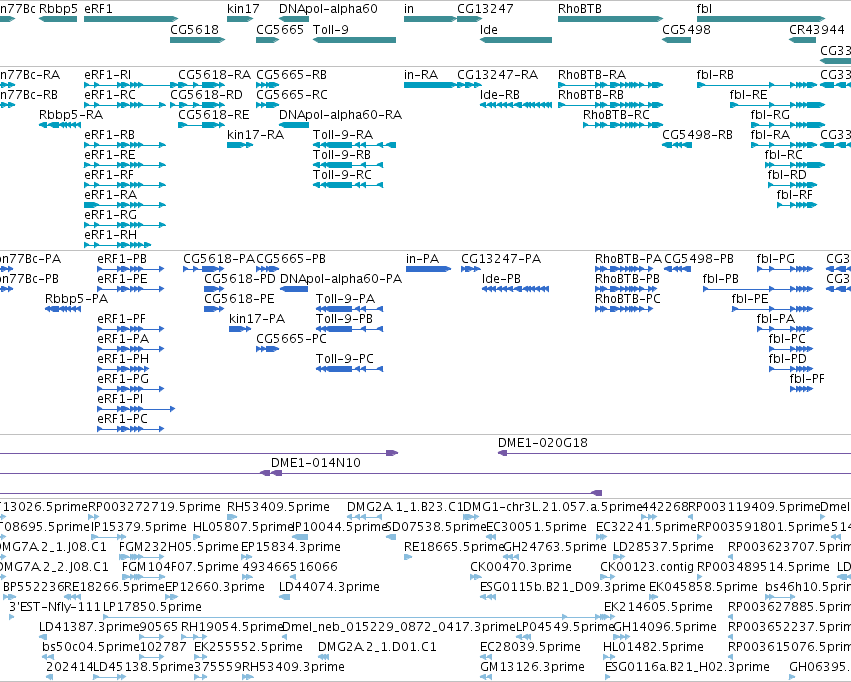Open the EK255552.5prime EST label
This screenshot has width=851, height=682.
coord(248,647)
